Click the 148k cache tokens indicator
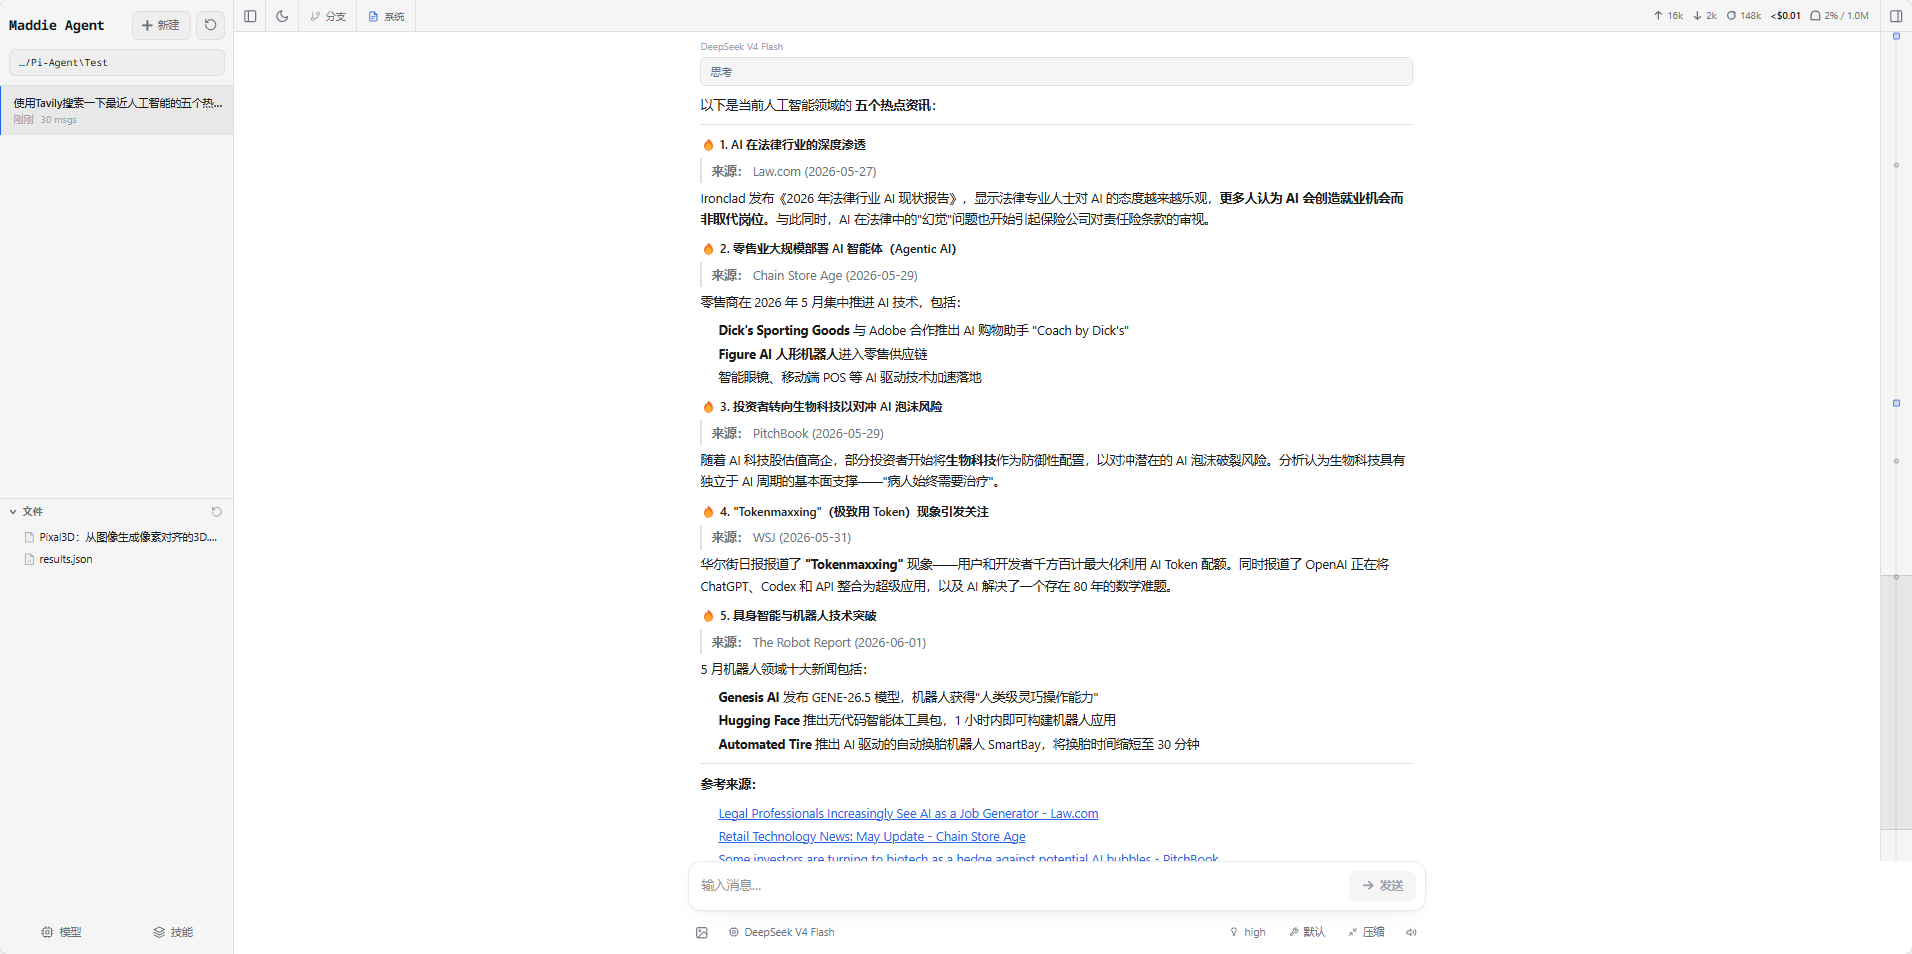Image resolution: width=1912 pixels, height=954 pixels. [x=1744, y=16]
